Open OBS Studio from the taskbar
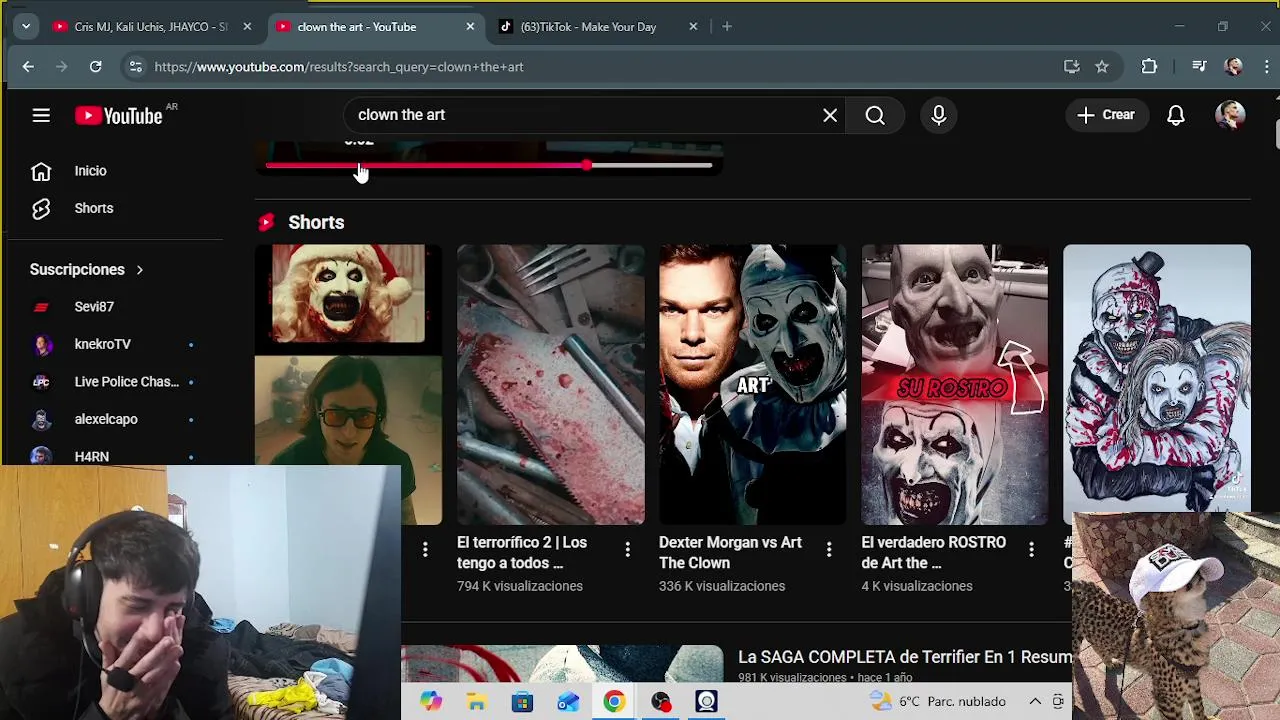Viewport: 1280px width, 720px height. pyautogui.click(x=660, y=702)
